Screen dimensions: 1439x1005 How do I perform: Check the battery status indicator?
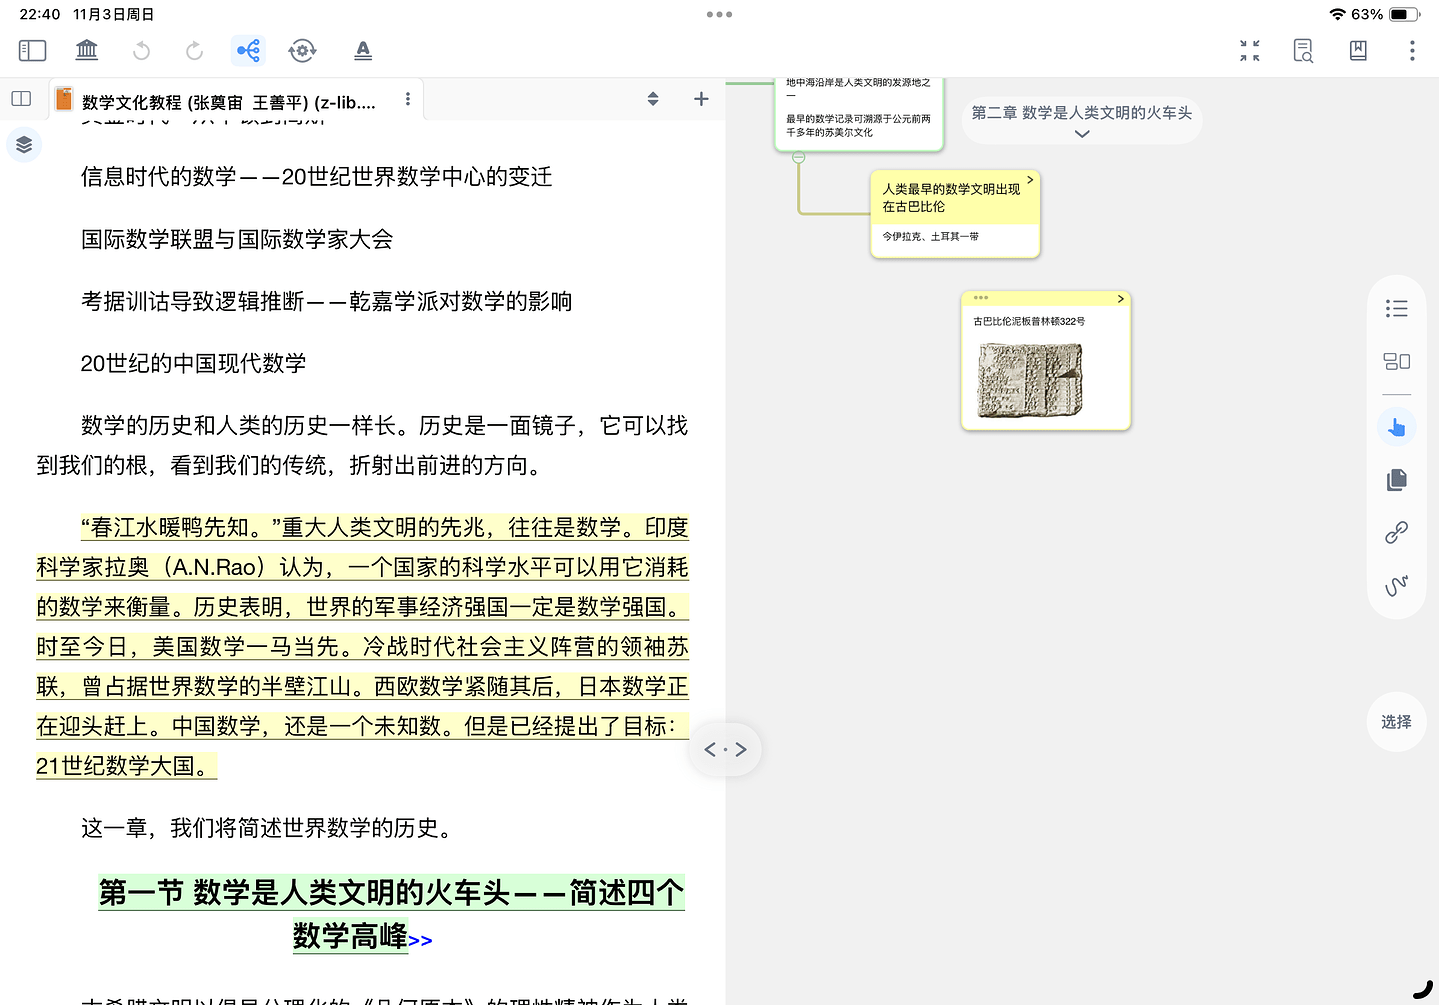1405,14
